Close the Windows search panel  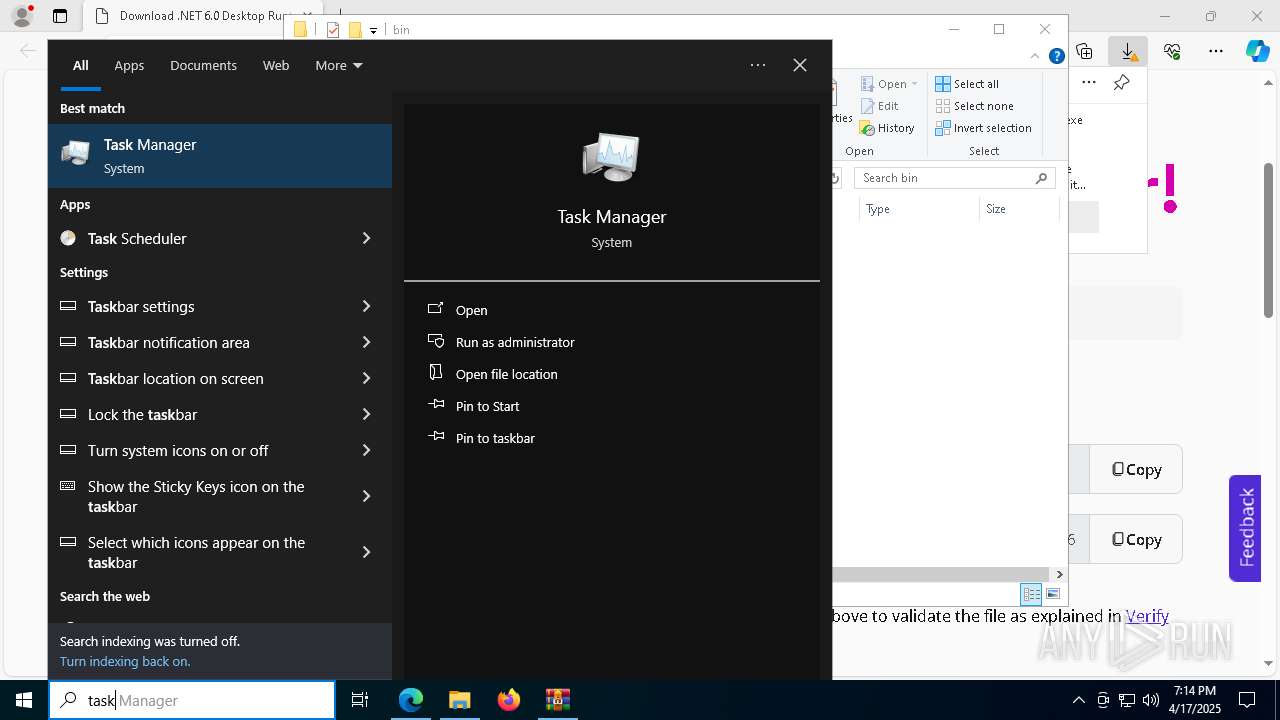(800, 65)
